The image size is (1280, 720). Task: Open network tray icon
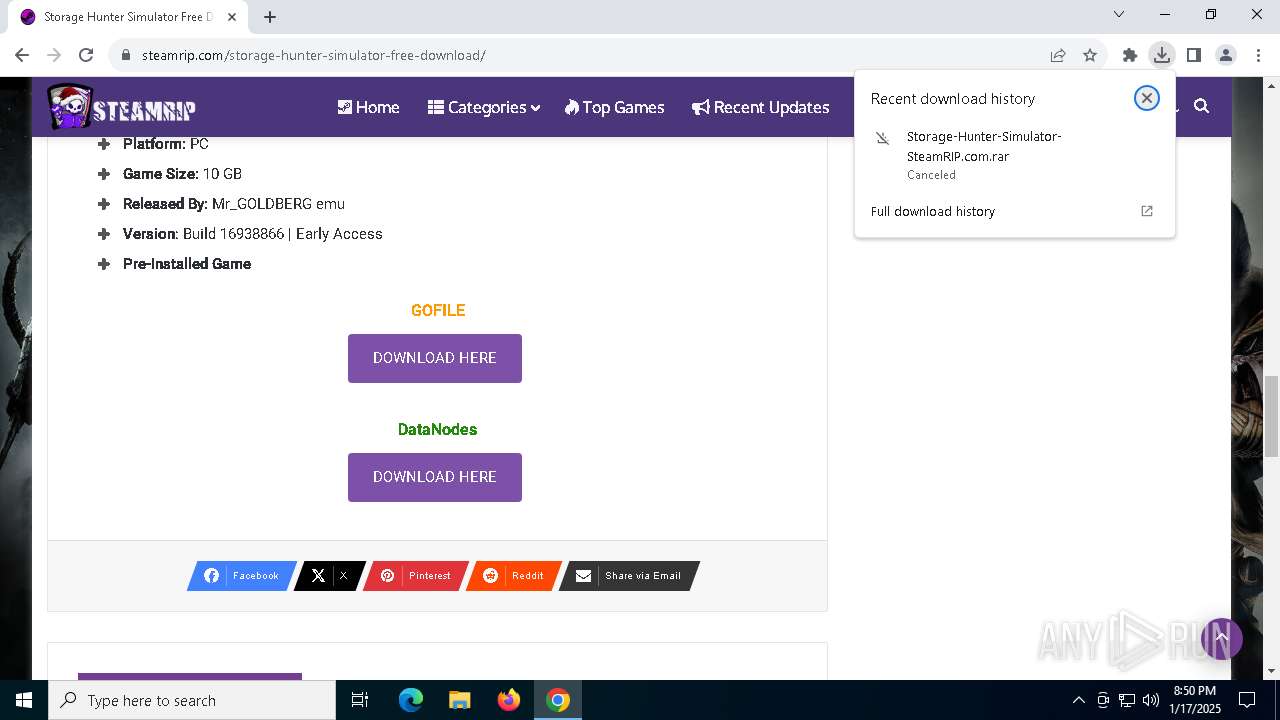pos(1127,700)
